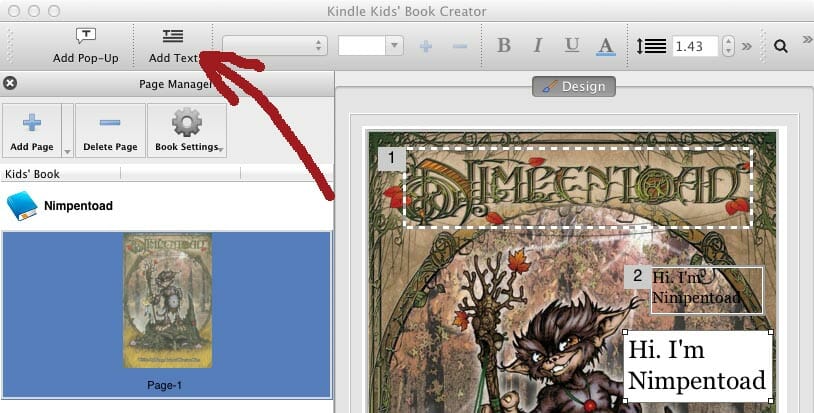Increase font size with plus icon

[426, 46]
